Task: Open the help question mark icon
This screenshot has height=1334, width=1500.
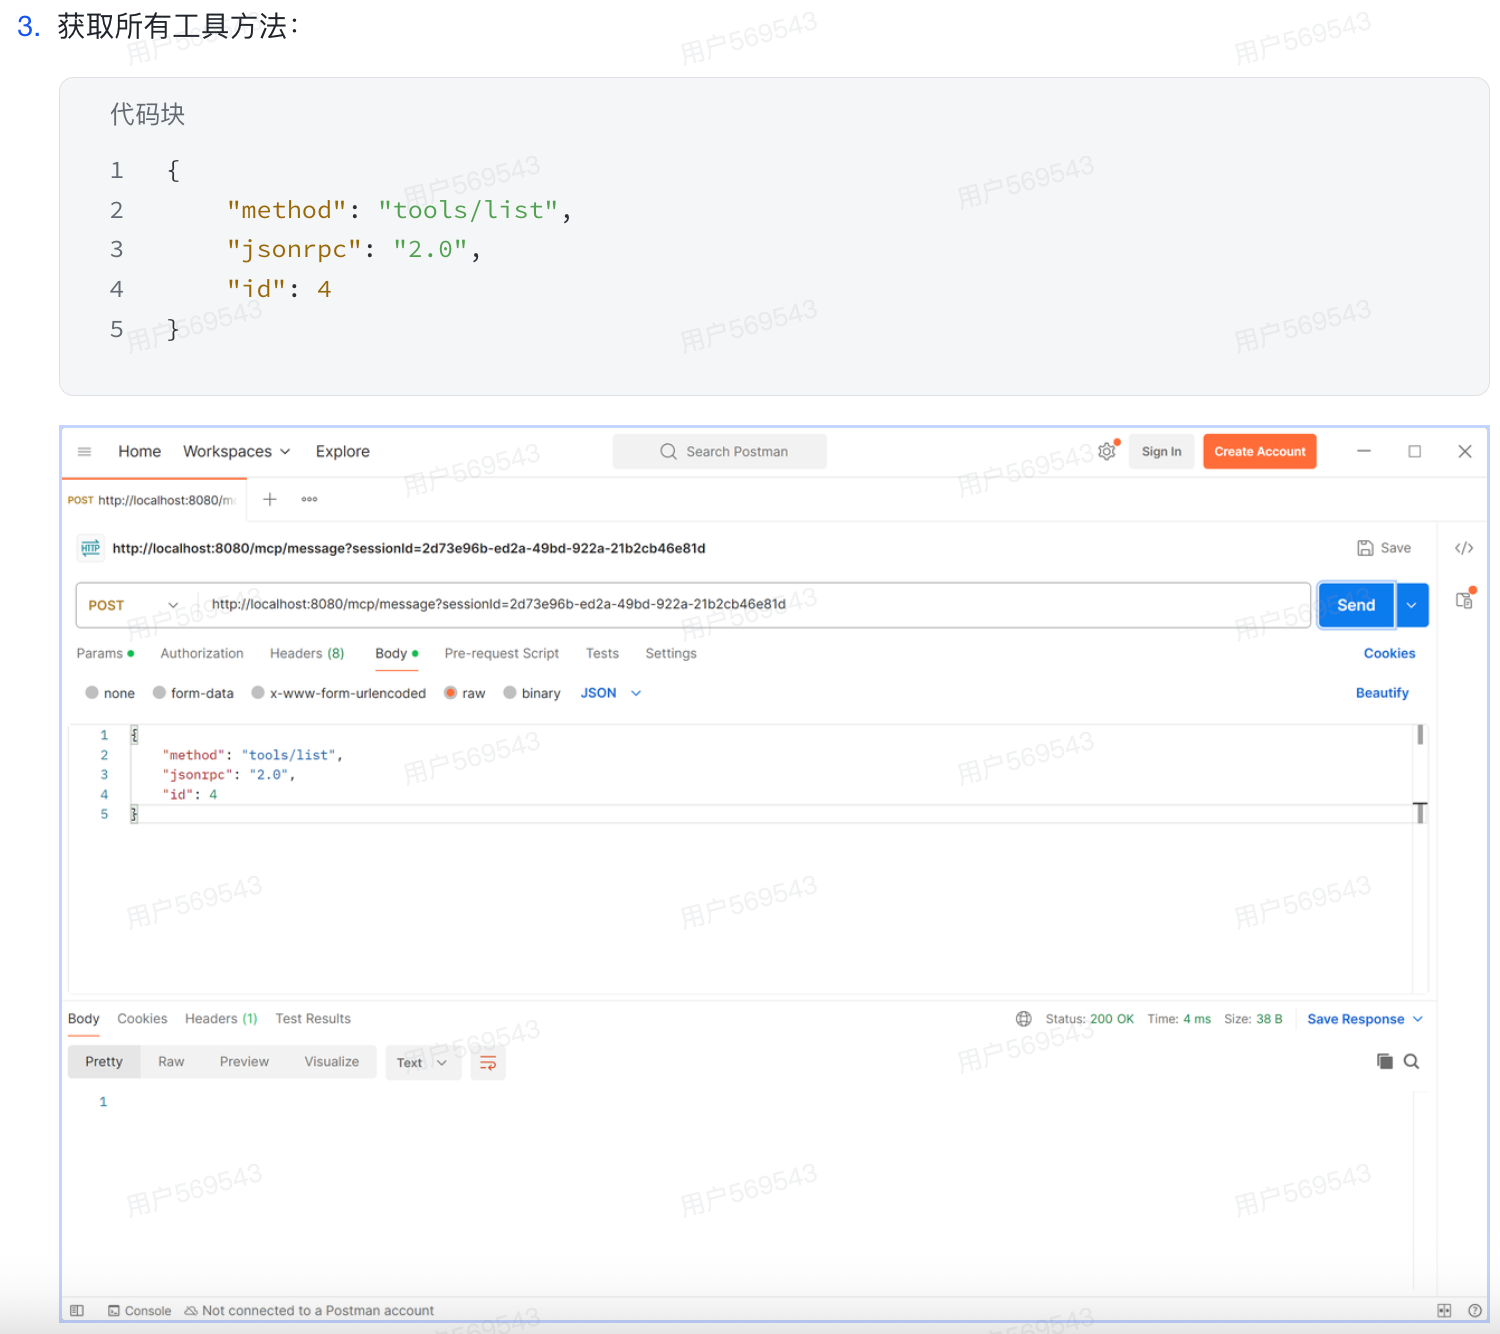Action: 1474,1310
